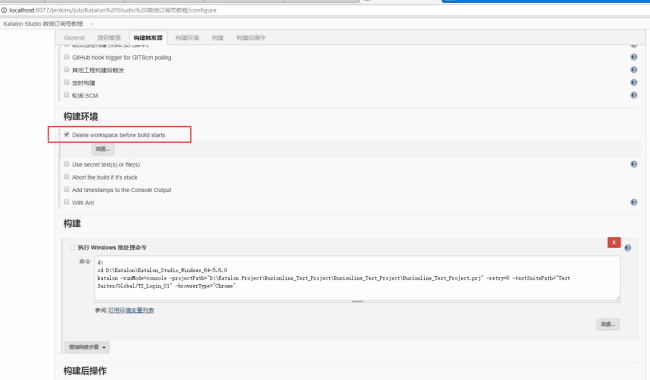Open help icon for With Ant row
Screen dimensions: 650x380
point(633,203)
